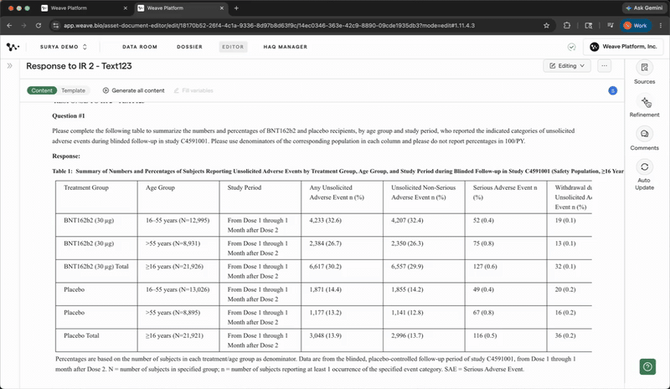The height and width of the screenshot is (389, 670).
Task: Click the document title Response to IR 2
Action: 79,66
